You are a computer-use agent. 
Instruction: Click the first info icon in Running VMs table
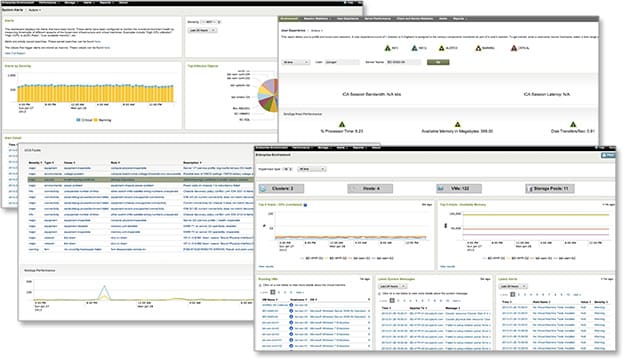[x=291, y=305]
